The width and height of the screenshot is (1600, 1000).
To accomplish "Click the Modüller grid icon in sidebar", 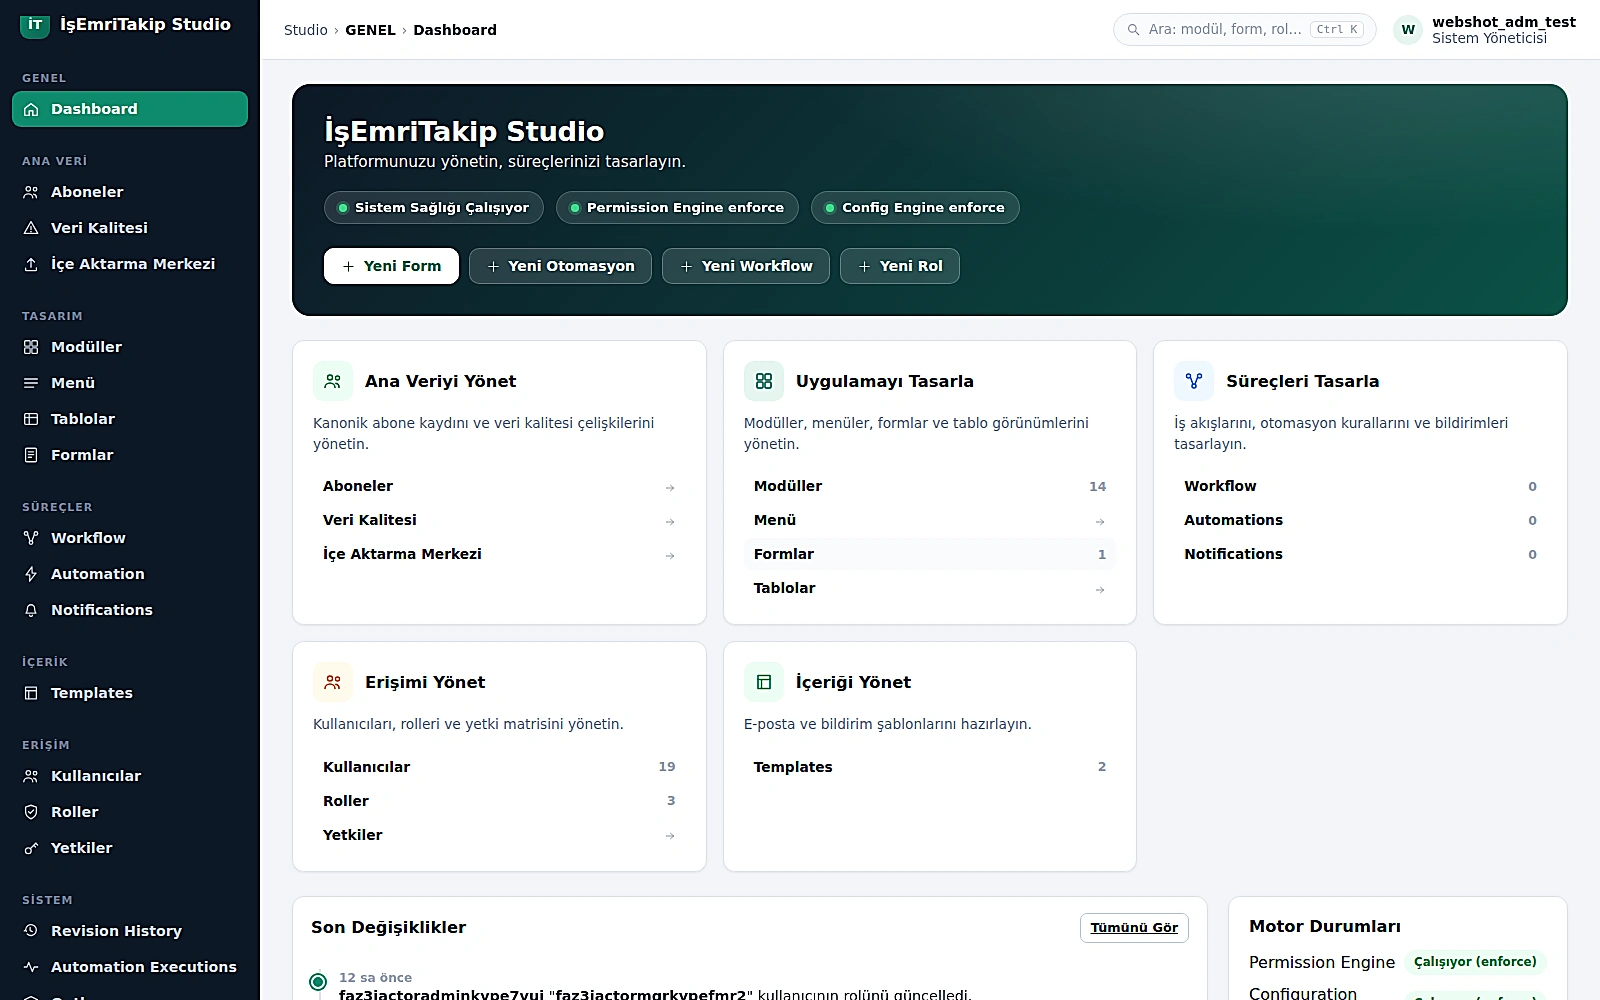I will click(31, 347).
